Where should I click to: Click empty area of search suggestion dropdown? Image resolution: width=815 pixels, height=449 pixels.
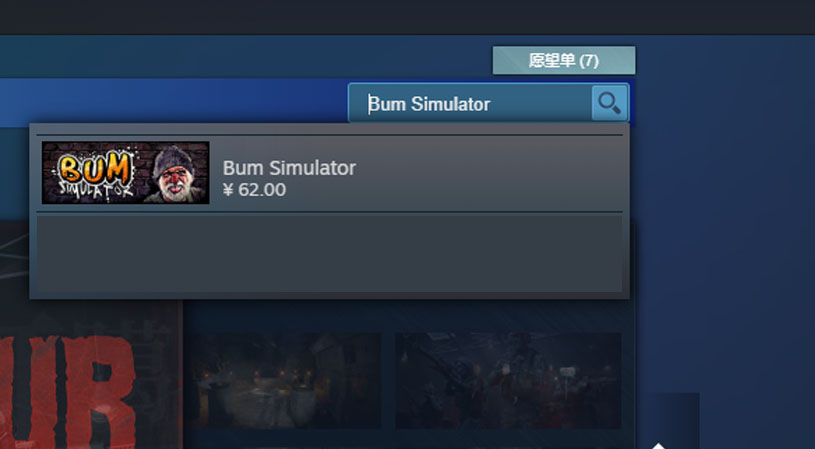tap(330, 254)
